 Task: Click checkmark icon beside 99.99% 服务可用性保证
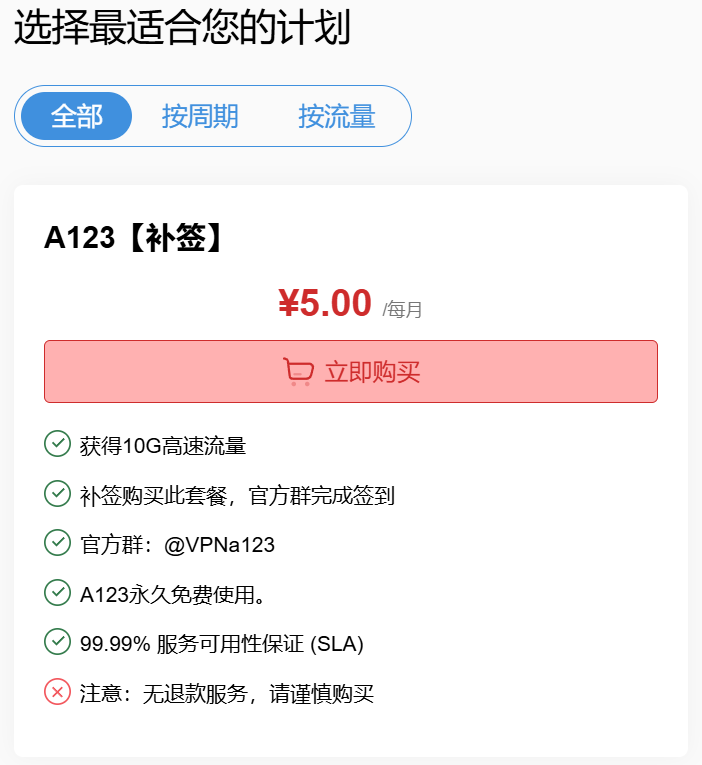tap(58, 642)
